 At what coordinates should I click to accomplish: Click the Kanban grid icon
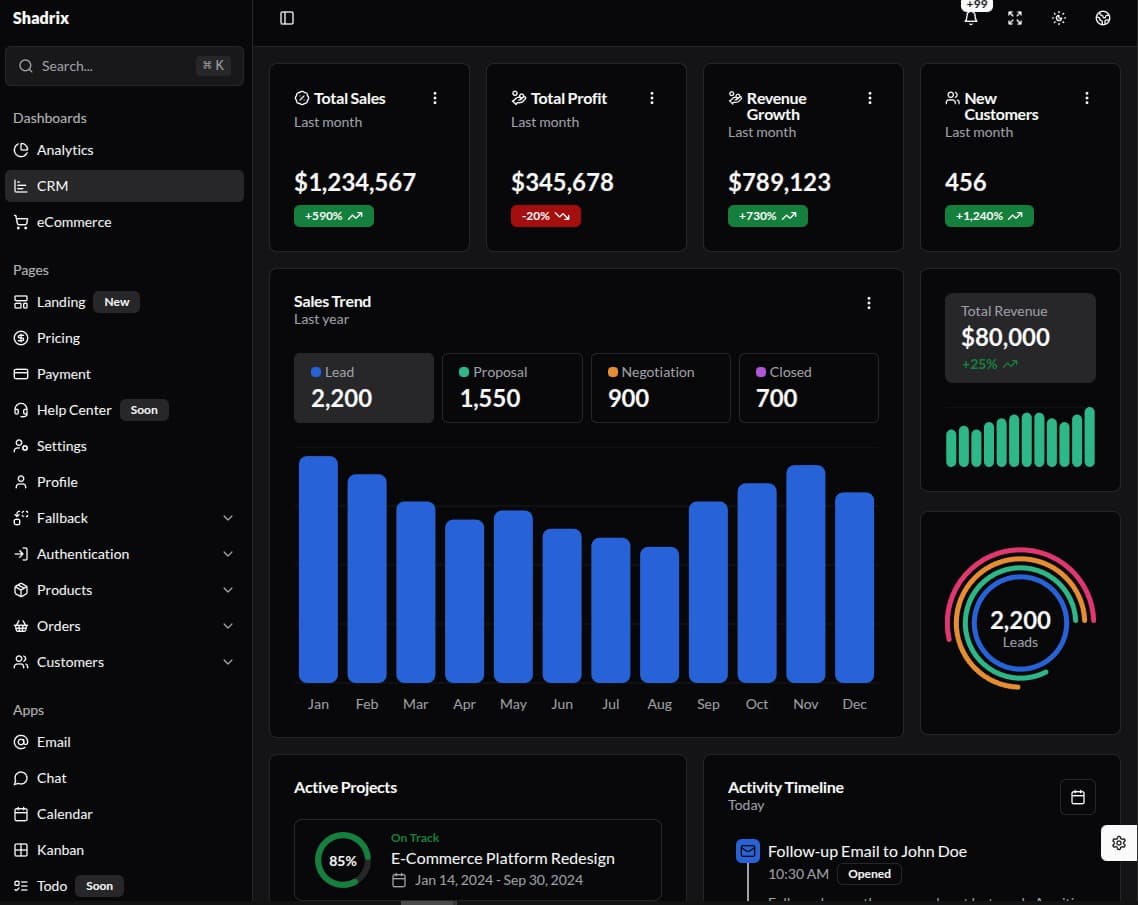point(21,850)
